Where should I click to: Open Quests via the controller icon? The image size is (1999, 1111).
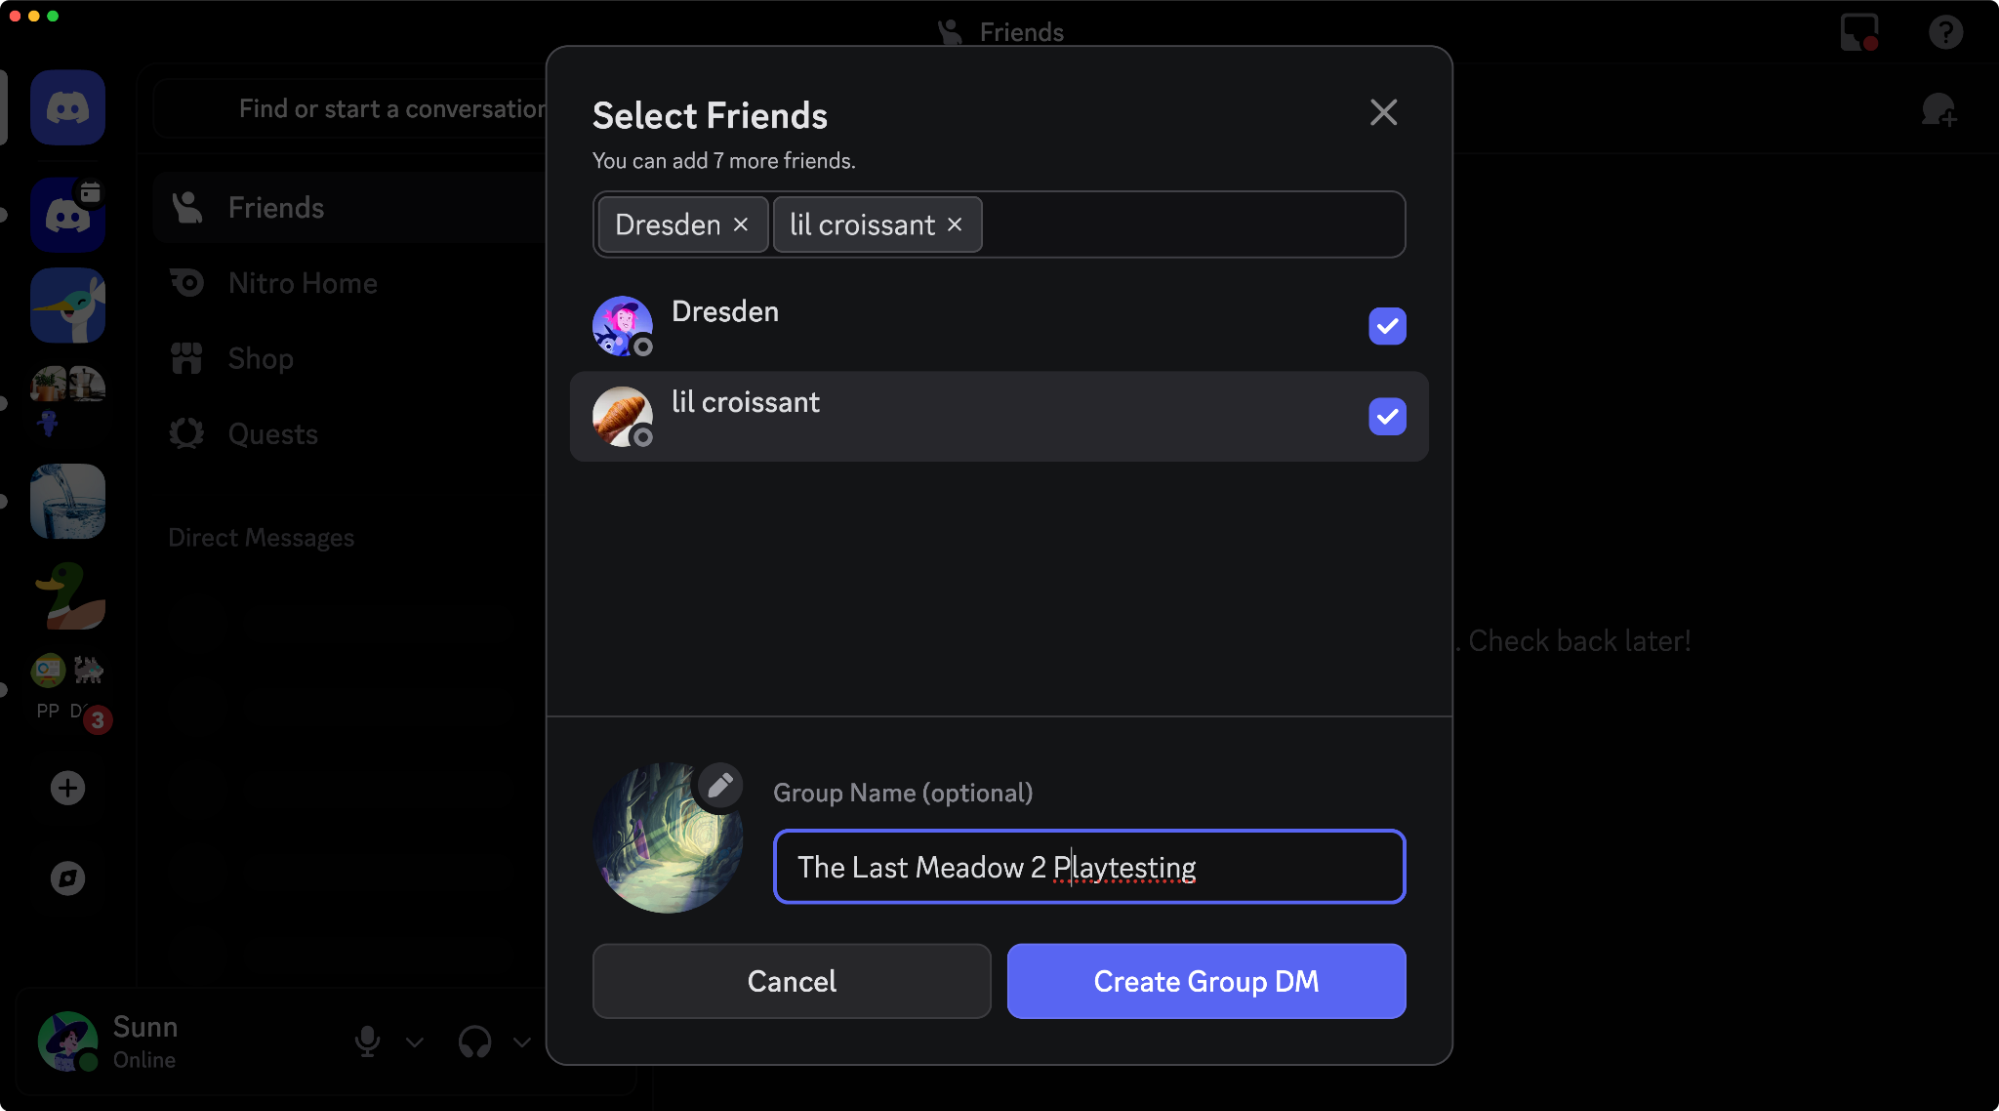coord(186,433)
